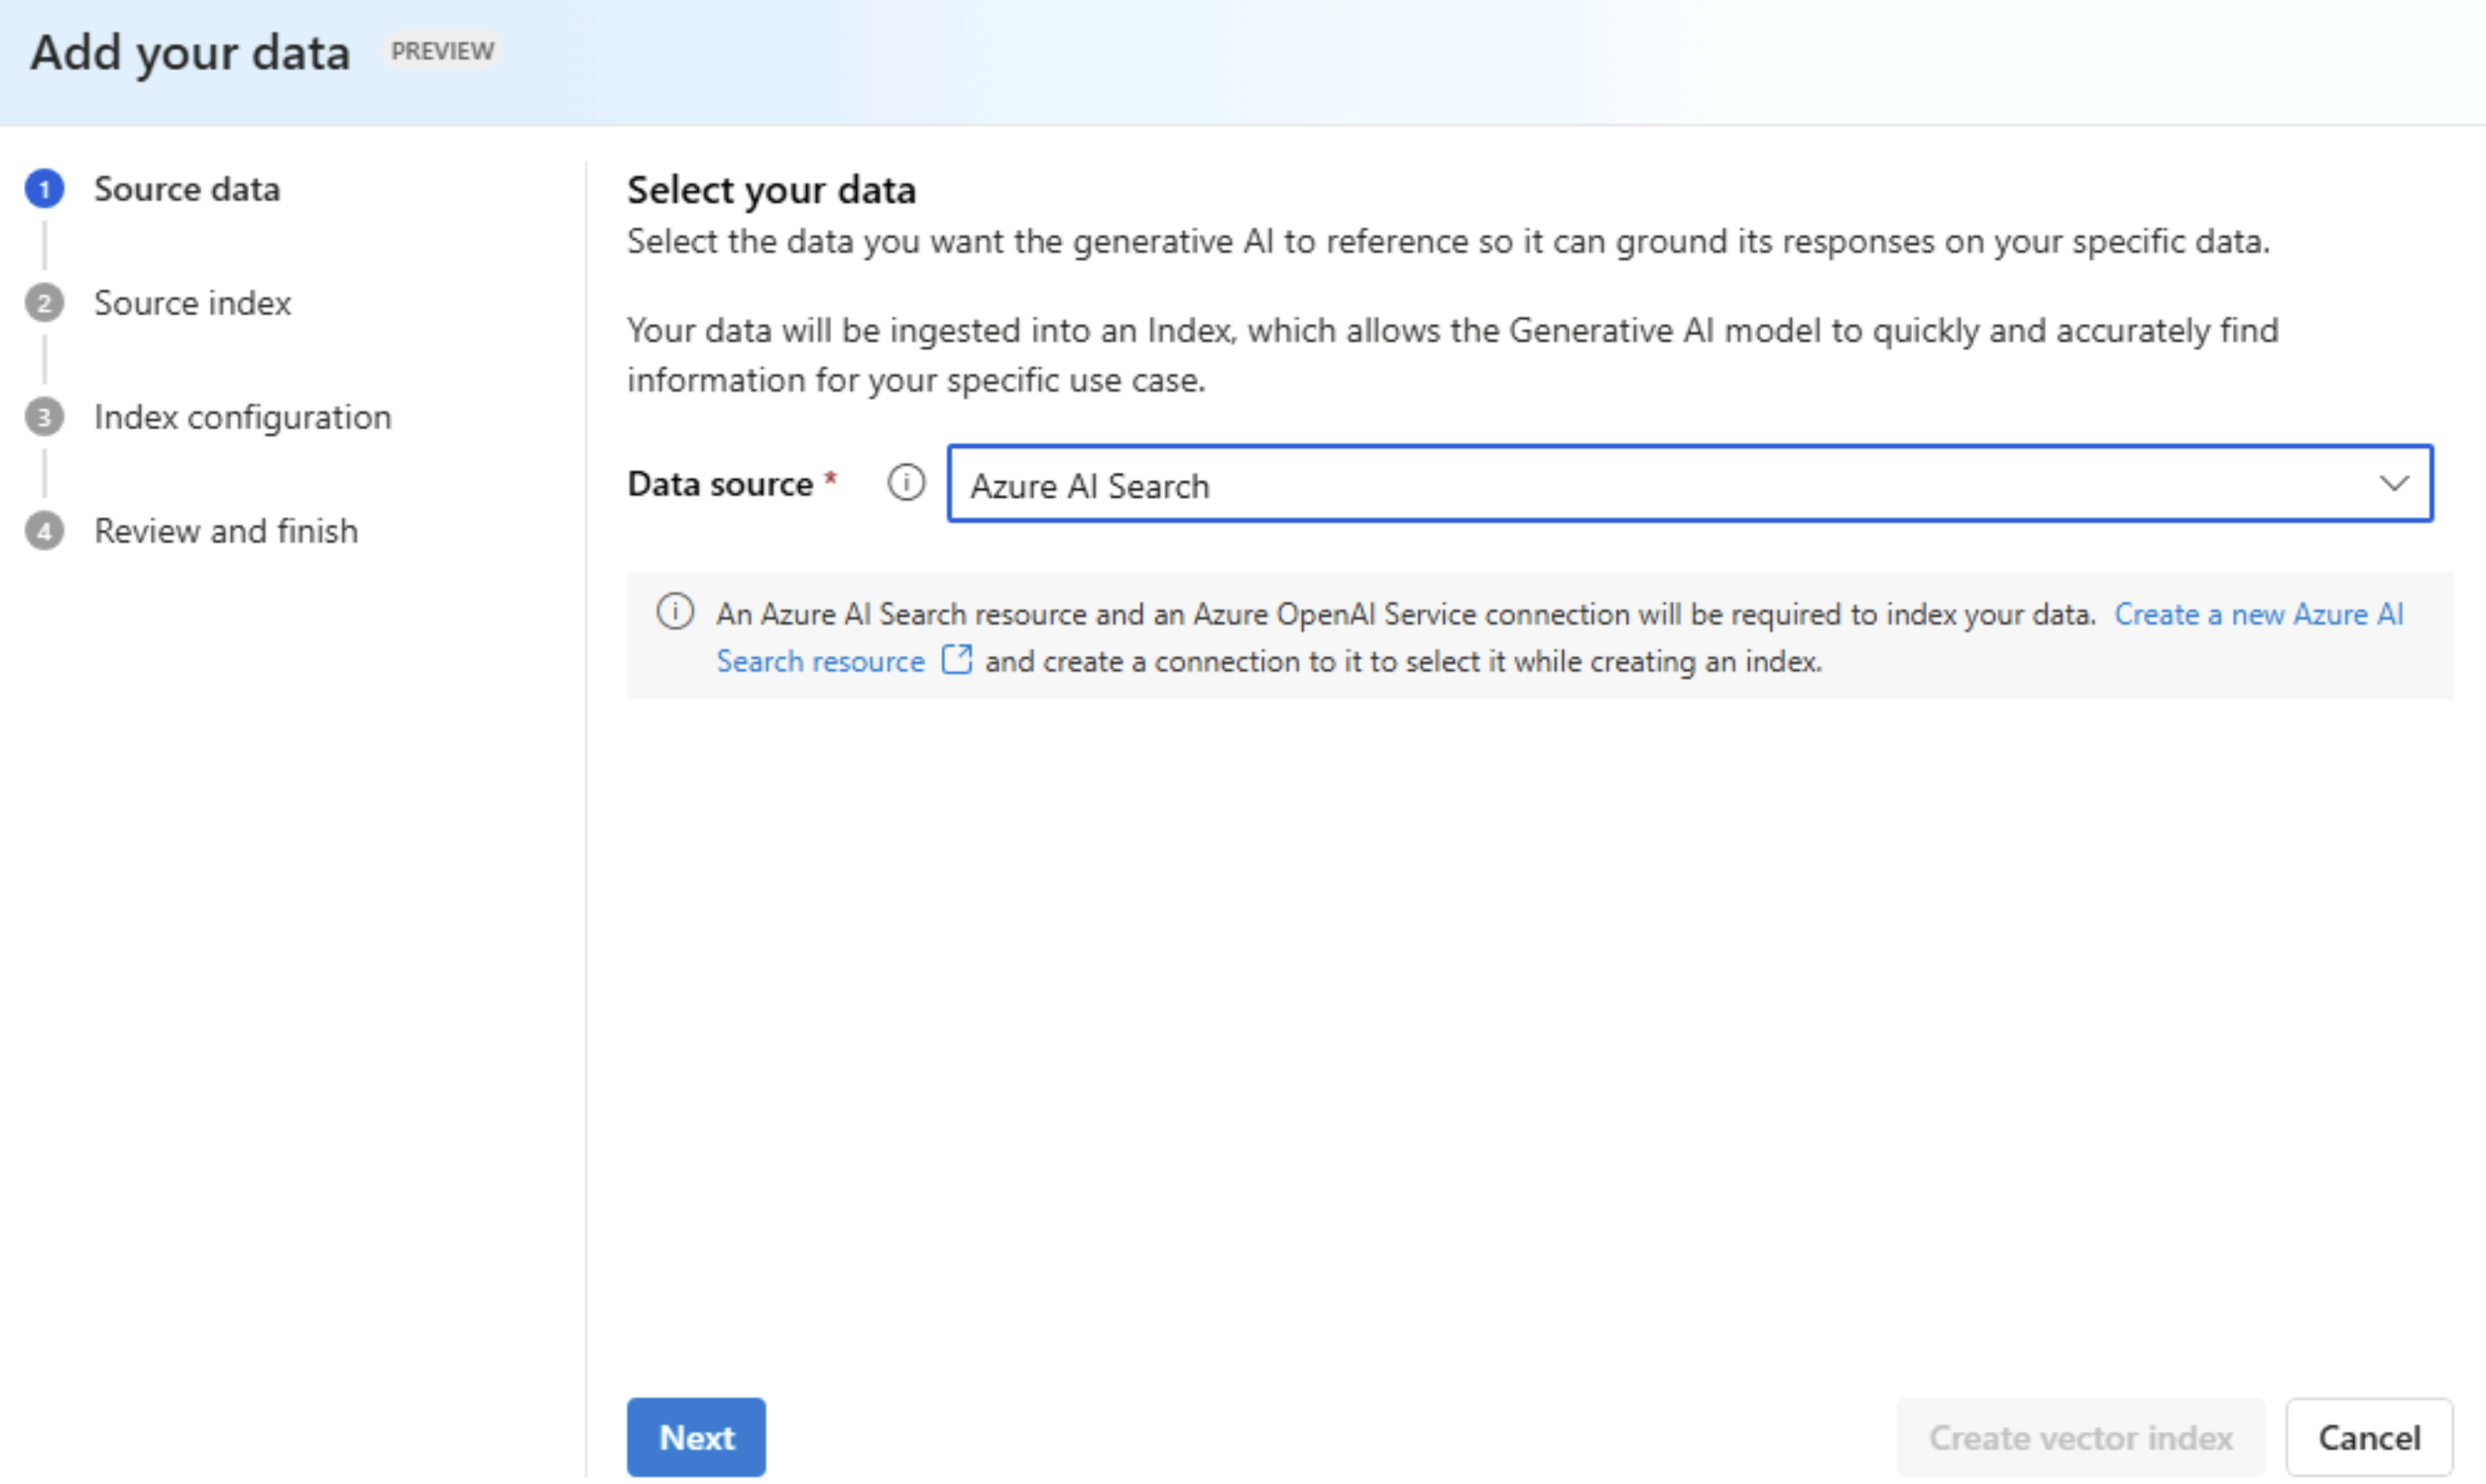Click the step 4 circle icon
2486x1484 pixels.
pos(44,531)
